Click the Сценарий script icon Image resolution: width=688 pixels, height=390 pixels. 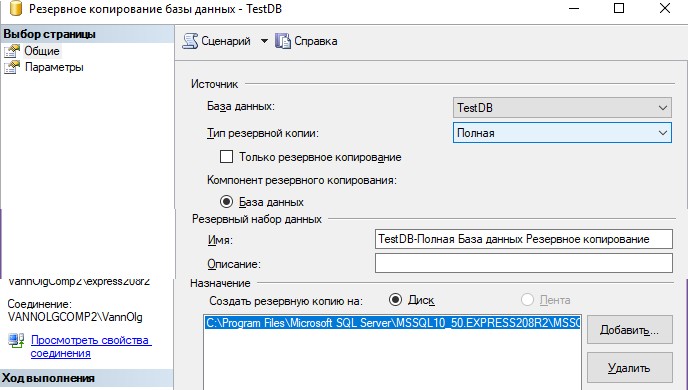point(190,41)
